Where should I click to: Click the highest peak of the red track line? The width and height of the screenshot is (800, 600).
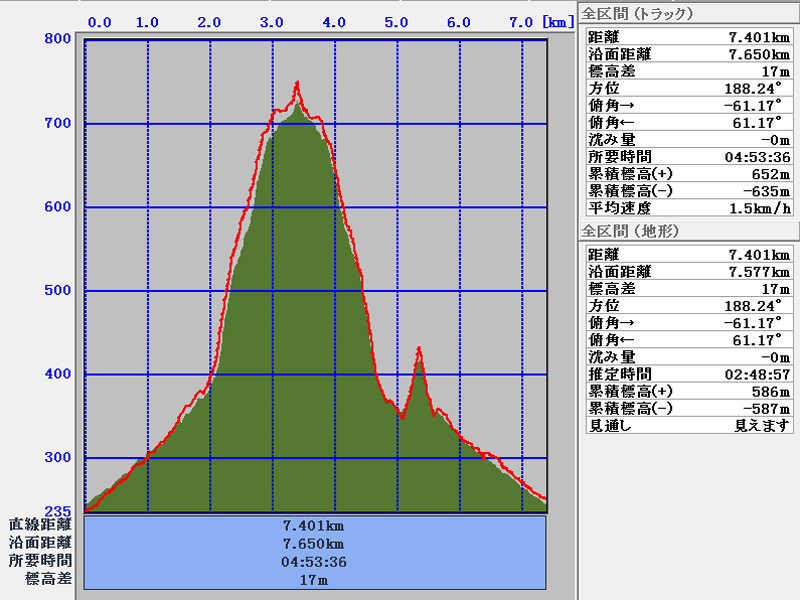point(297,83)
